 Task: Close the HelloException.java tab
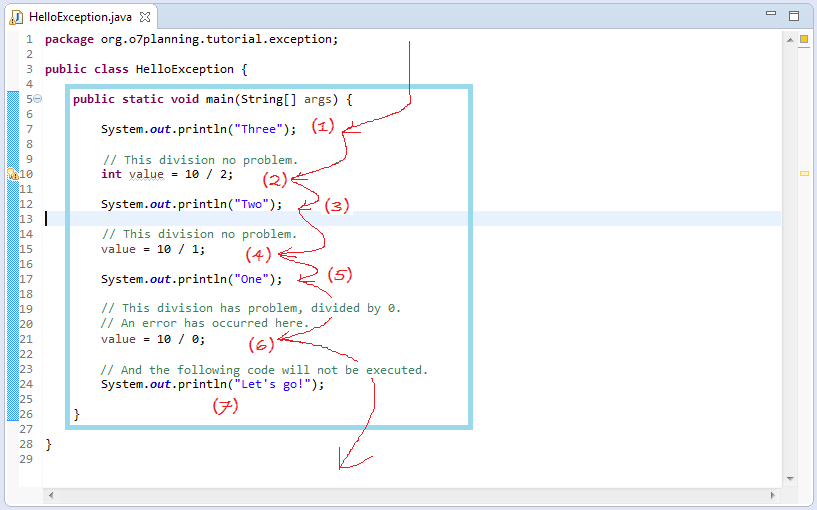pos(145,17)
